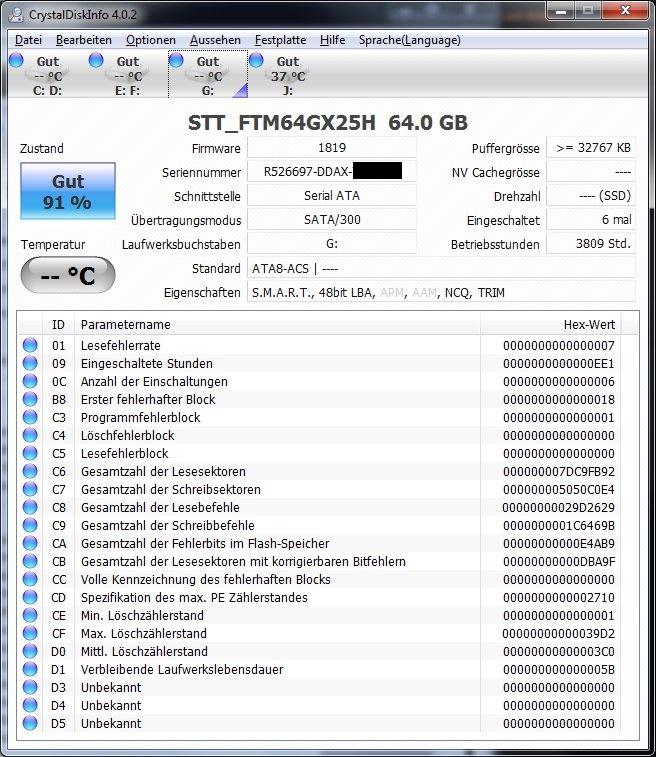This screenshot has height=757, width=656.
Task: Click status icon for D5 Unbekannt row
Action: [30, 723]
